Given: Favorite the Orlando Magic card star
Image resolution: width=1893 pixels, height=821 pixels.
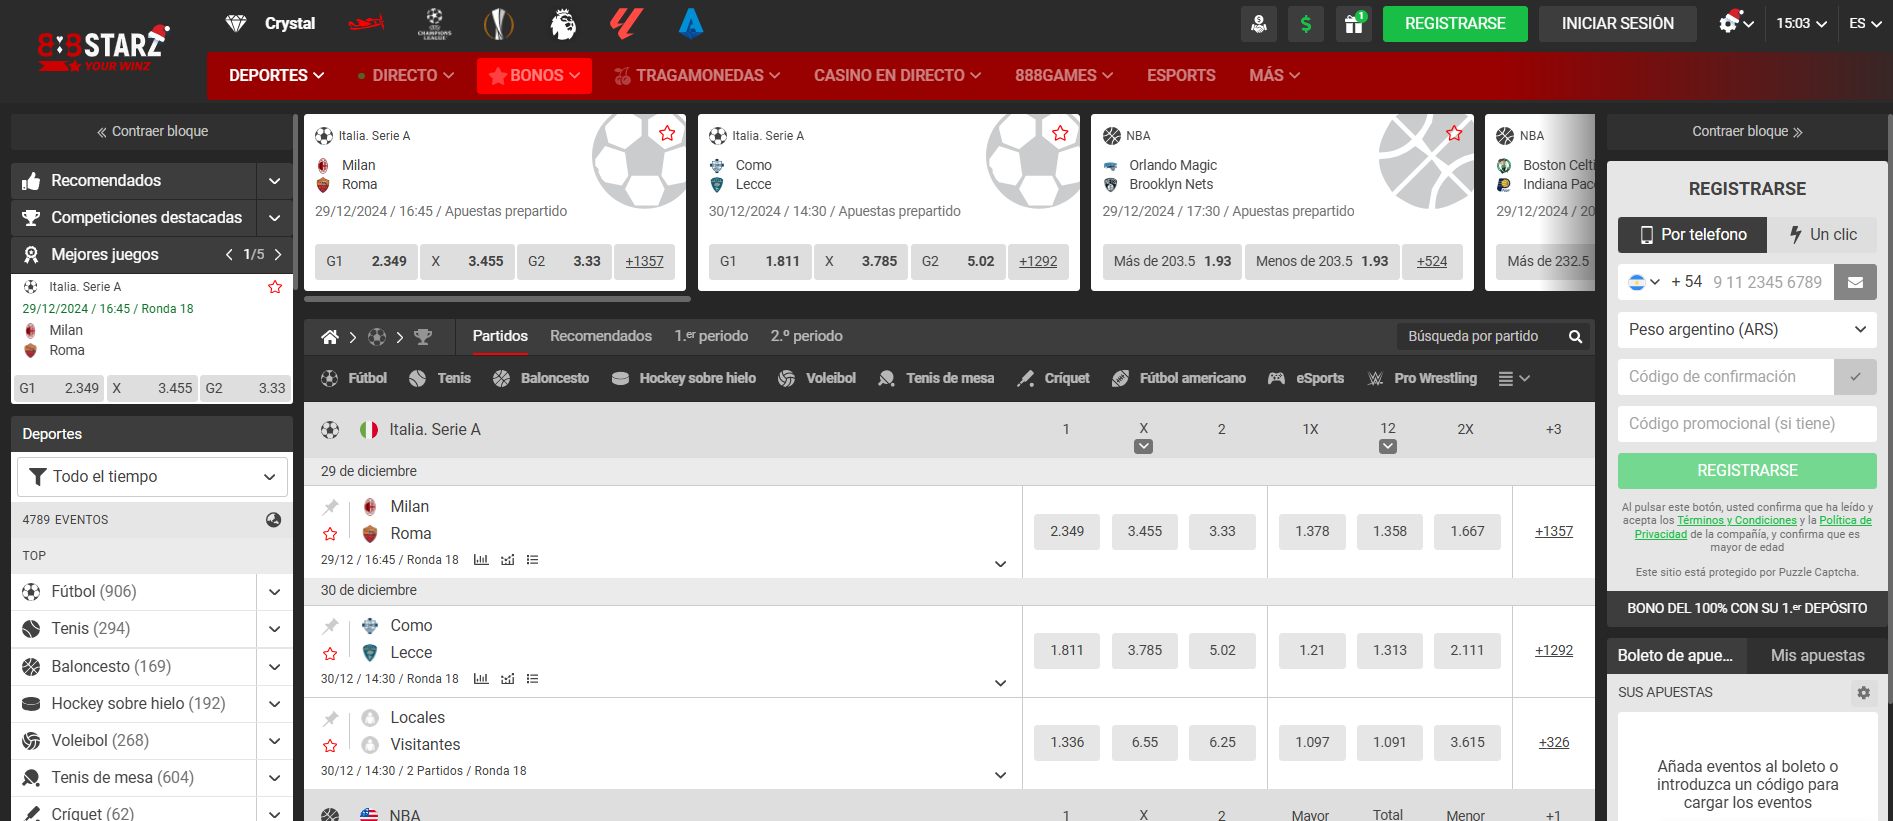Looking at the screenshot, I should click(1454, 133).
